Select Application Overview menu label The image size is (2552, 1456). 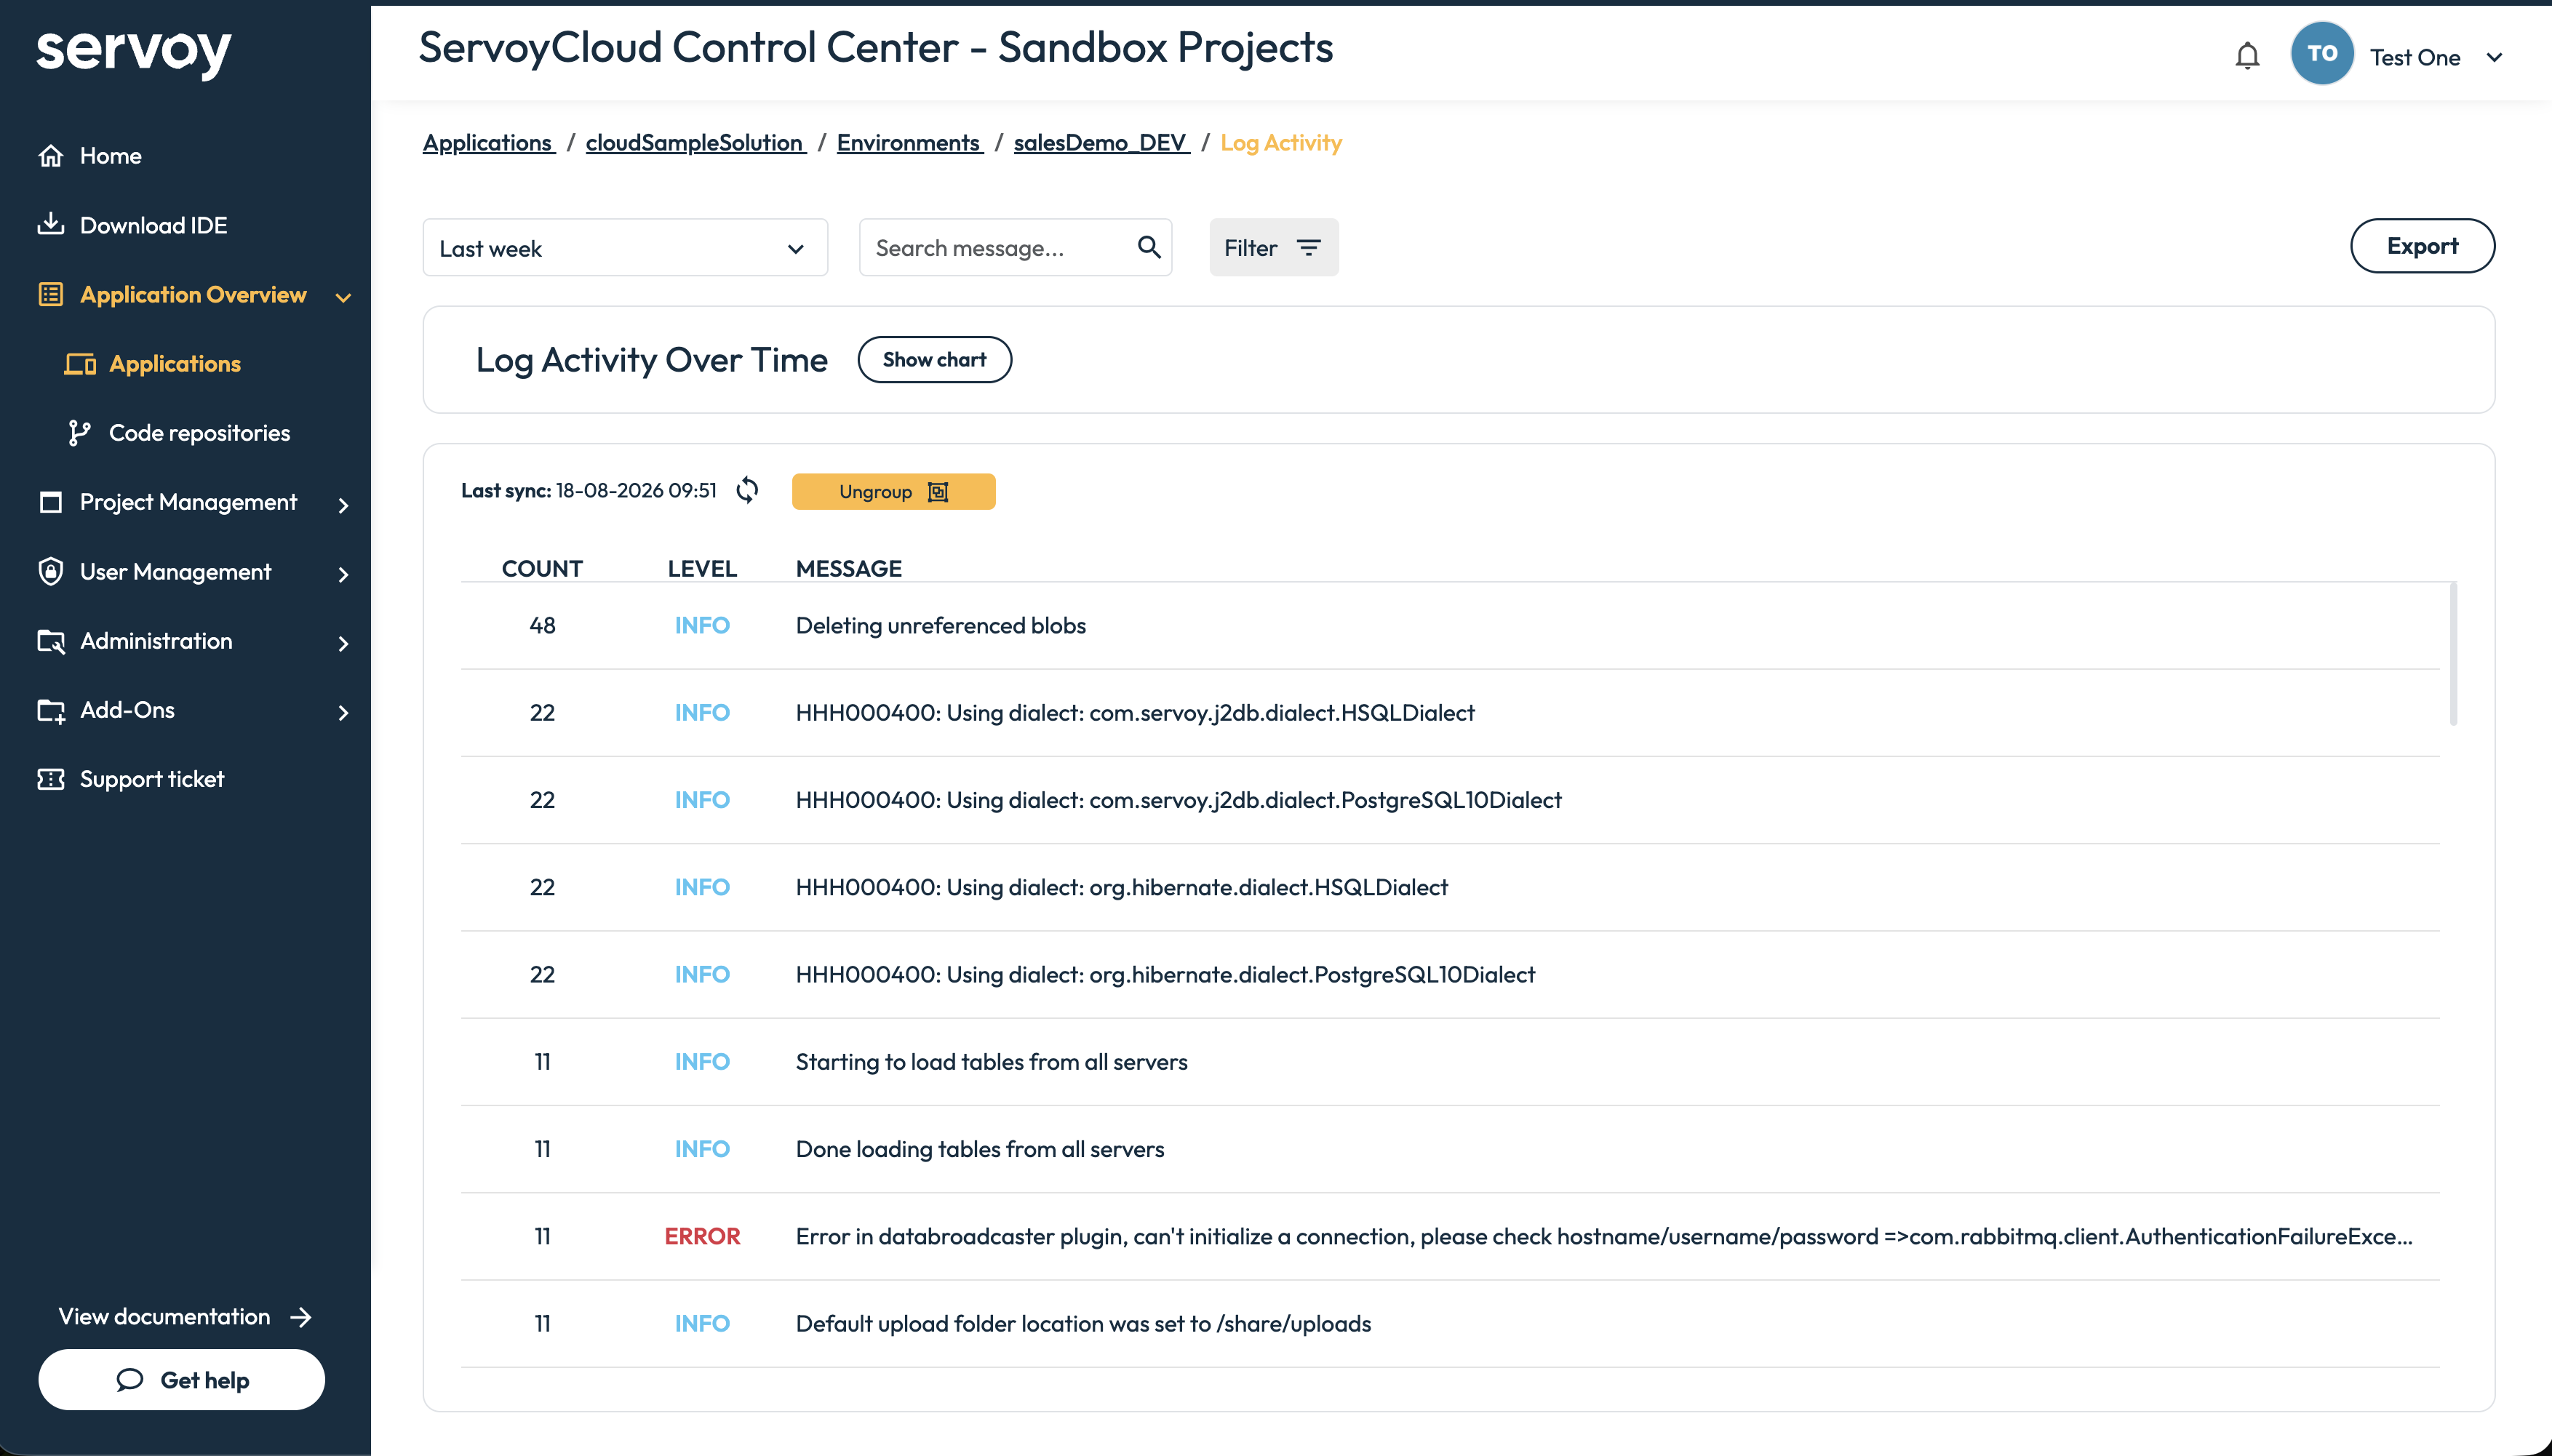point(193,295)
